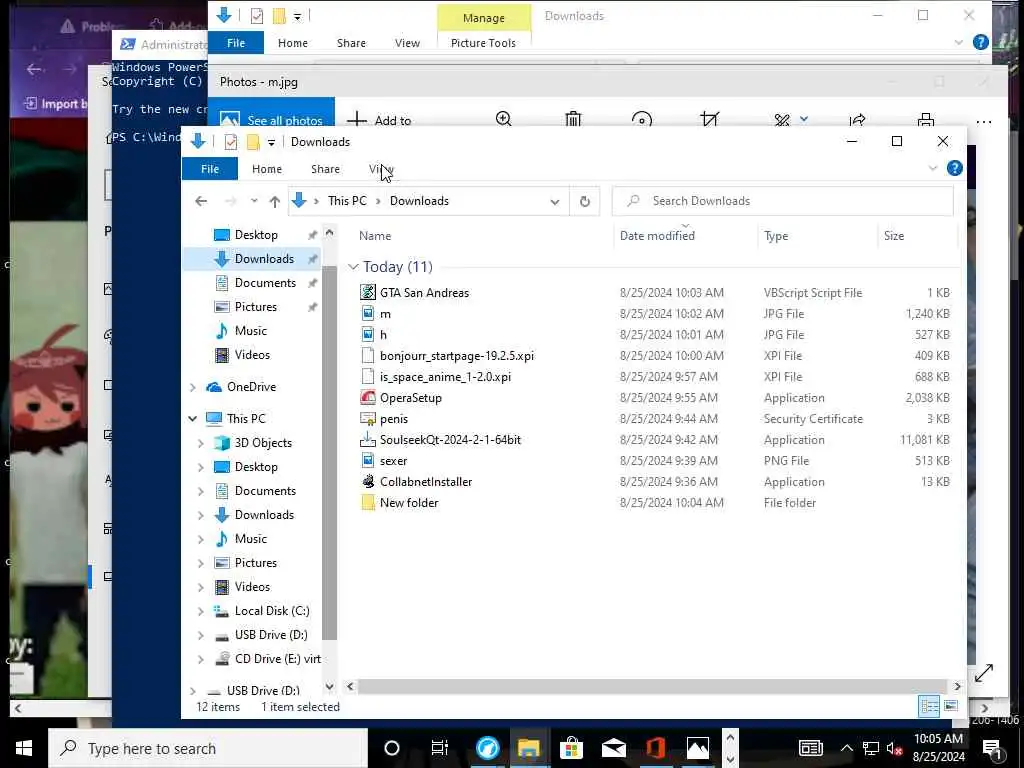This screenshot has width=1024, height=768.
Task: Select CD Drive (E:) in navigation pane
Action: pos(278,659)
